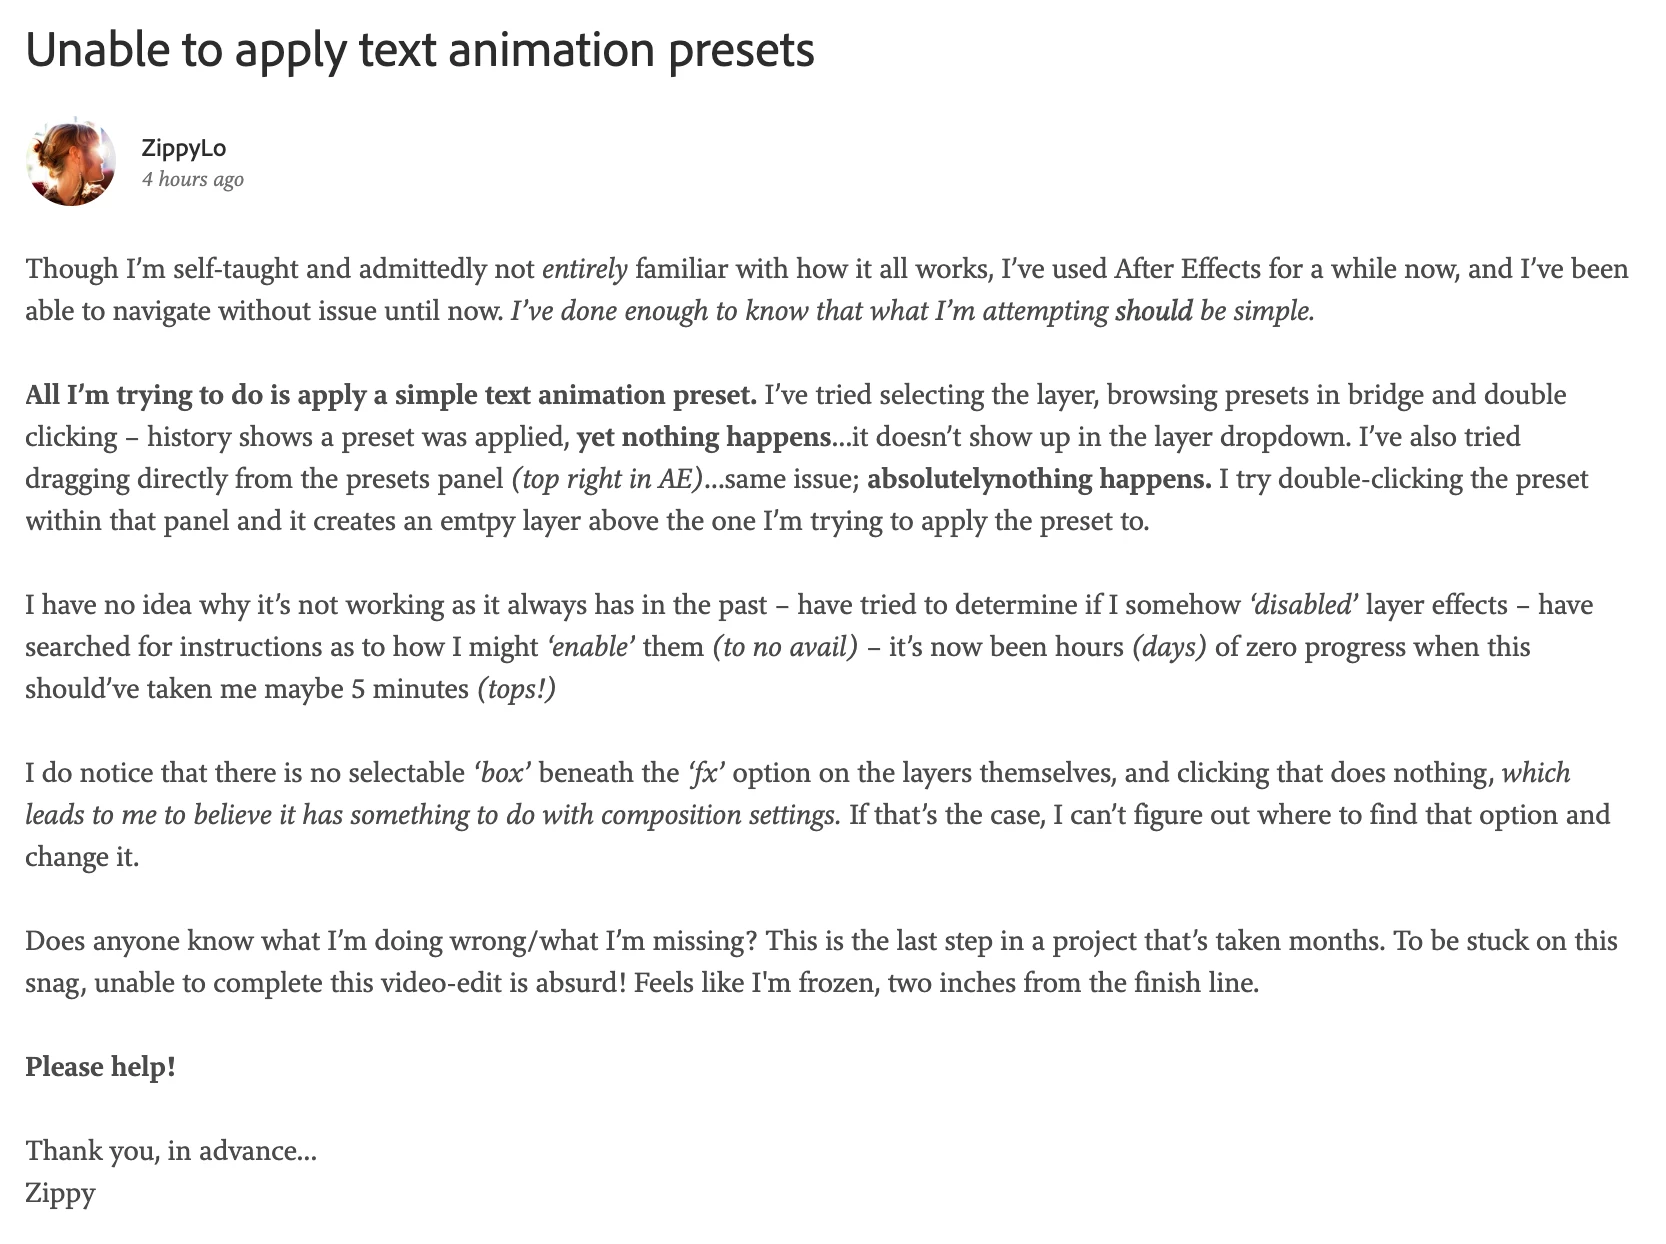Click the post title about text animation presets
1666x1244 pixels.
(420, 49)
